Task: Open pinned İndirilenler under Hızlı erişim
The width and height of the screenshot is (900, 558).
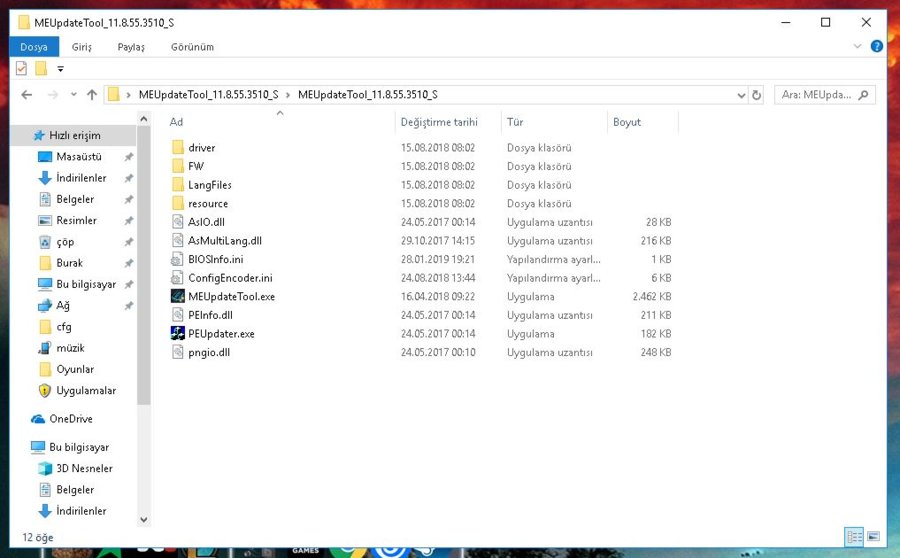Action: point(81,178)
